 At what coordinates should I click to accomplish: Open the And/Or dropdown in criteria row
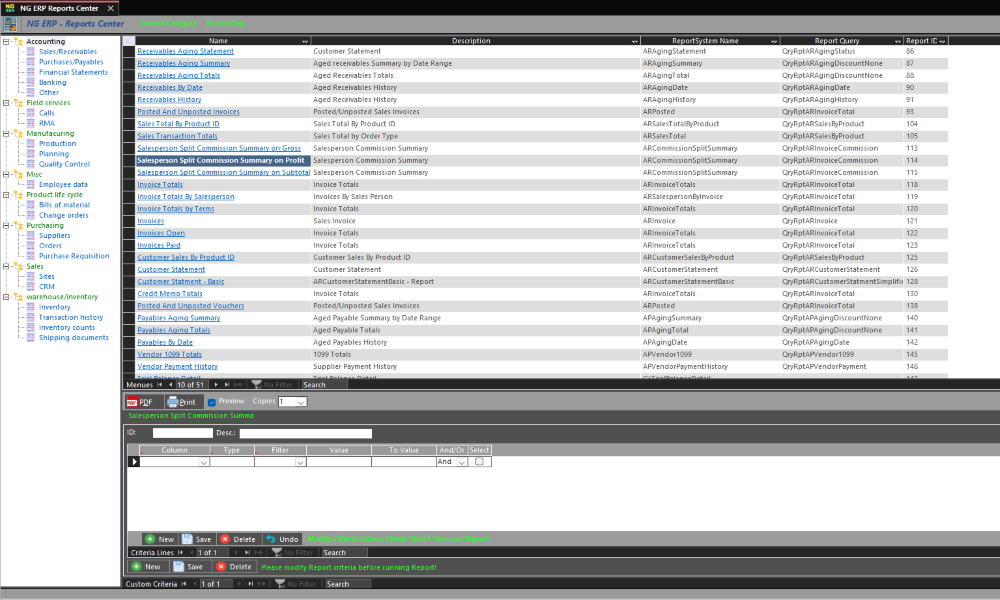[462, 462]
